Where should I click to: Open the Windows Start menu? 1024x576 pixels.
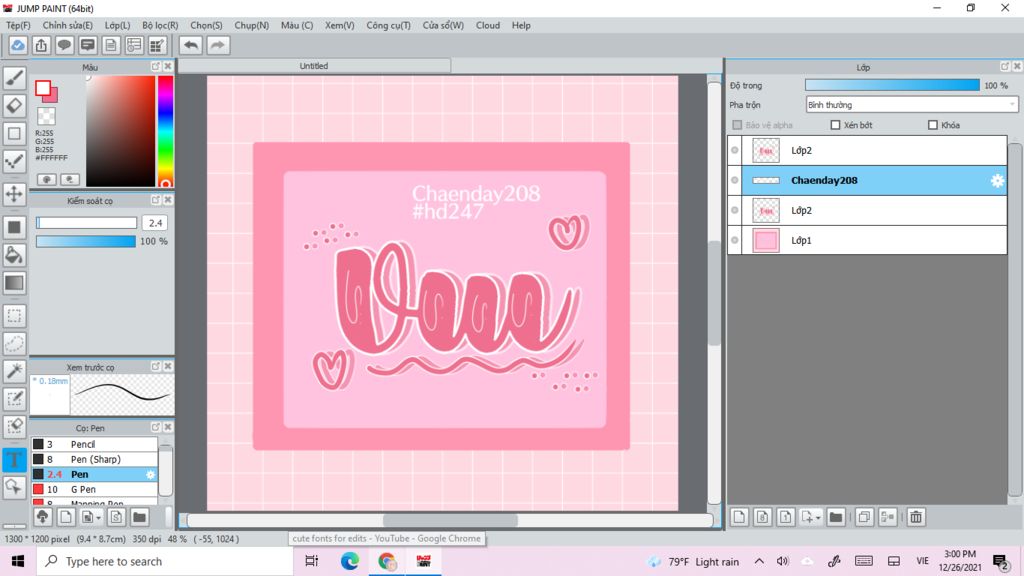pyautogui.click(x=18, y=562)
